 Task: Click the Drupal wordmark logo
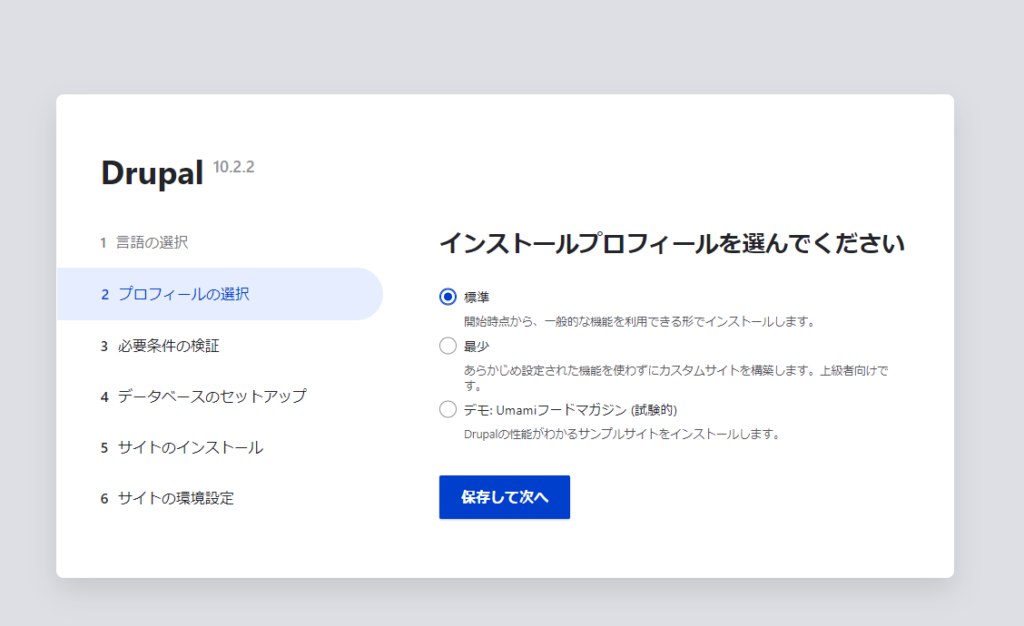[154, 172]
